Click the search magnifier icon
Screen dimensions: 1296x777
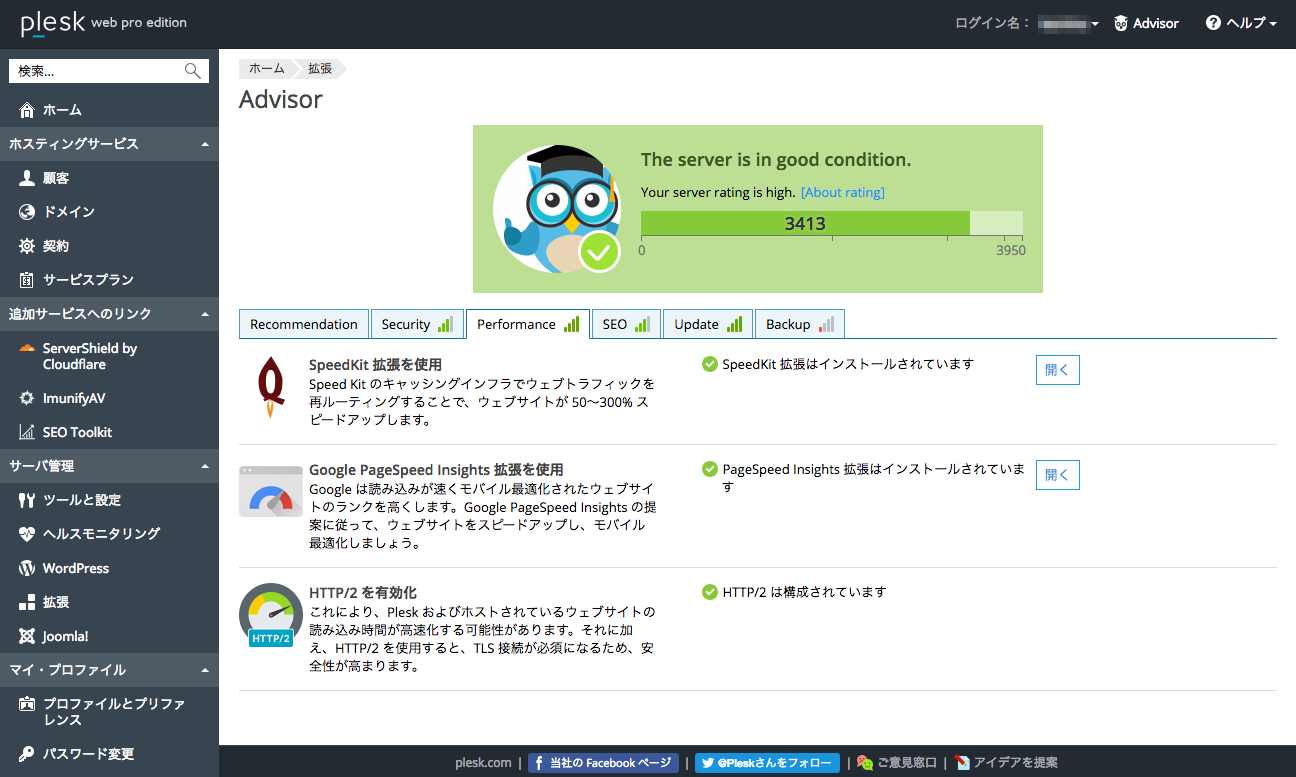click(x=193, y=71)
